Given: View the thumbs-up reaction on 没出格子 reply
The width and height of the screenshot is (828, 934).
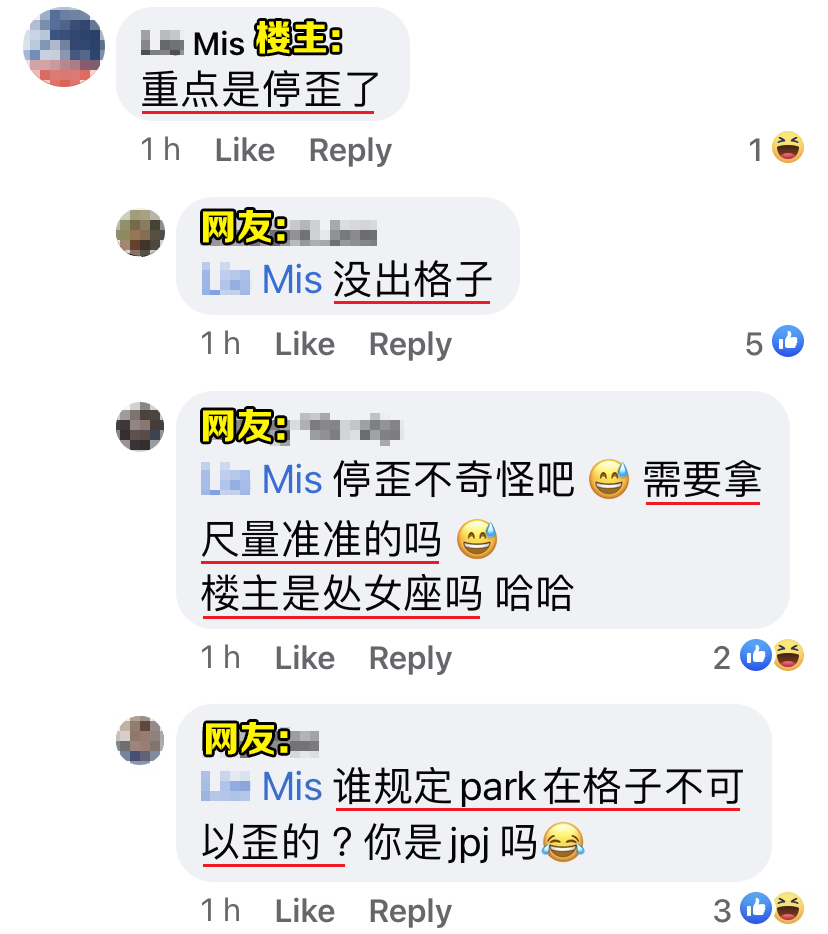Looking at the screenshot, I should coord(787,341).
